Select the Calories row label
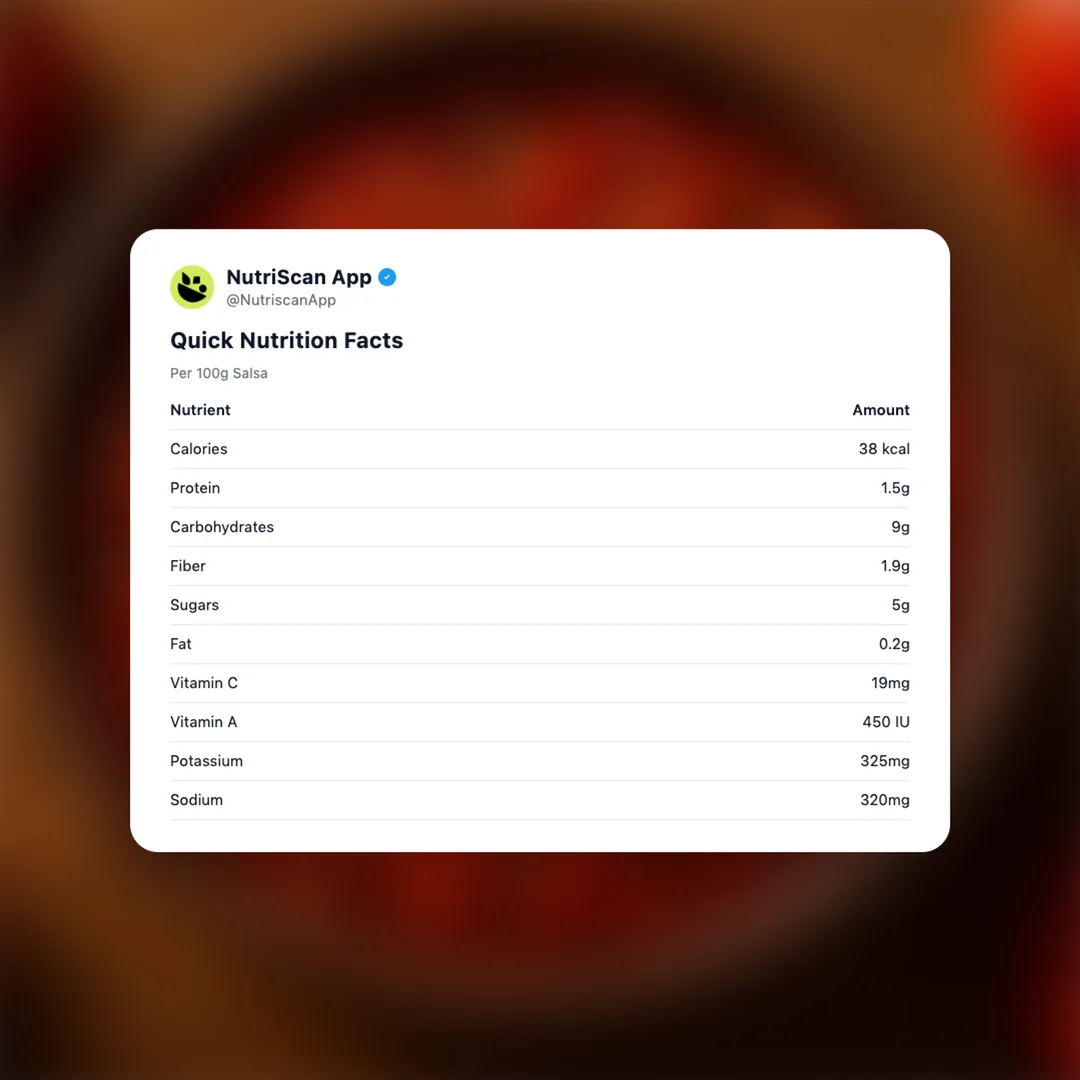 pyautogui.click(x=199, y=449)
